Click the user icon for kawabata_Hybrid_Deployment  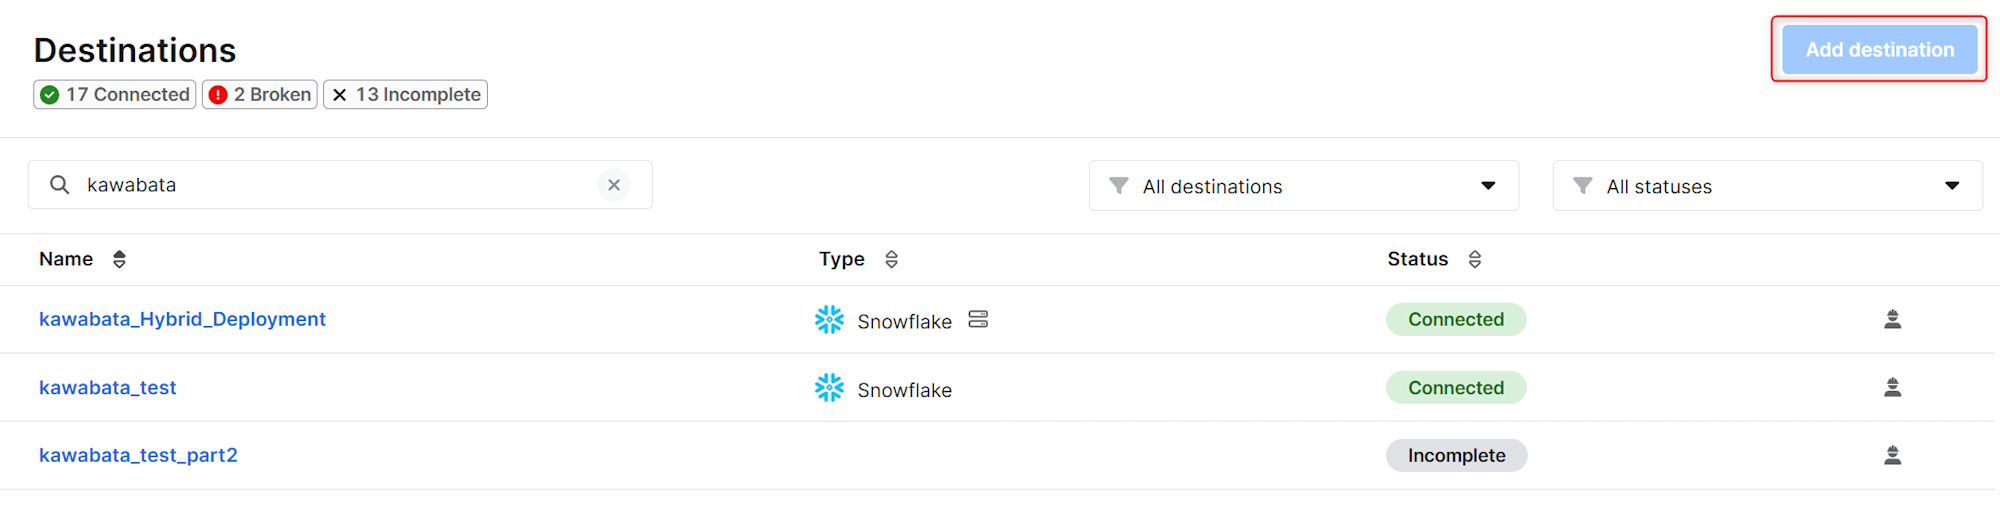[1892, 319]
